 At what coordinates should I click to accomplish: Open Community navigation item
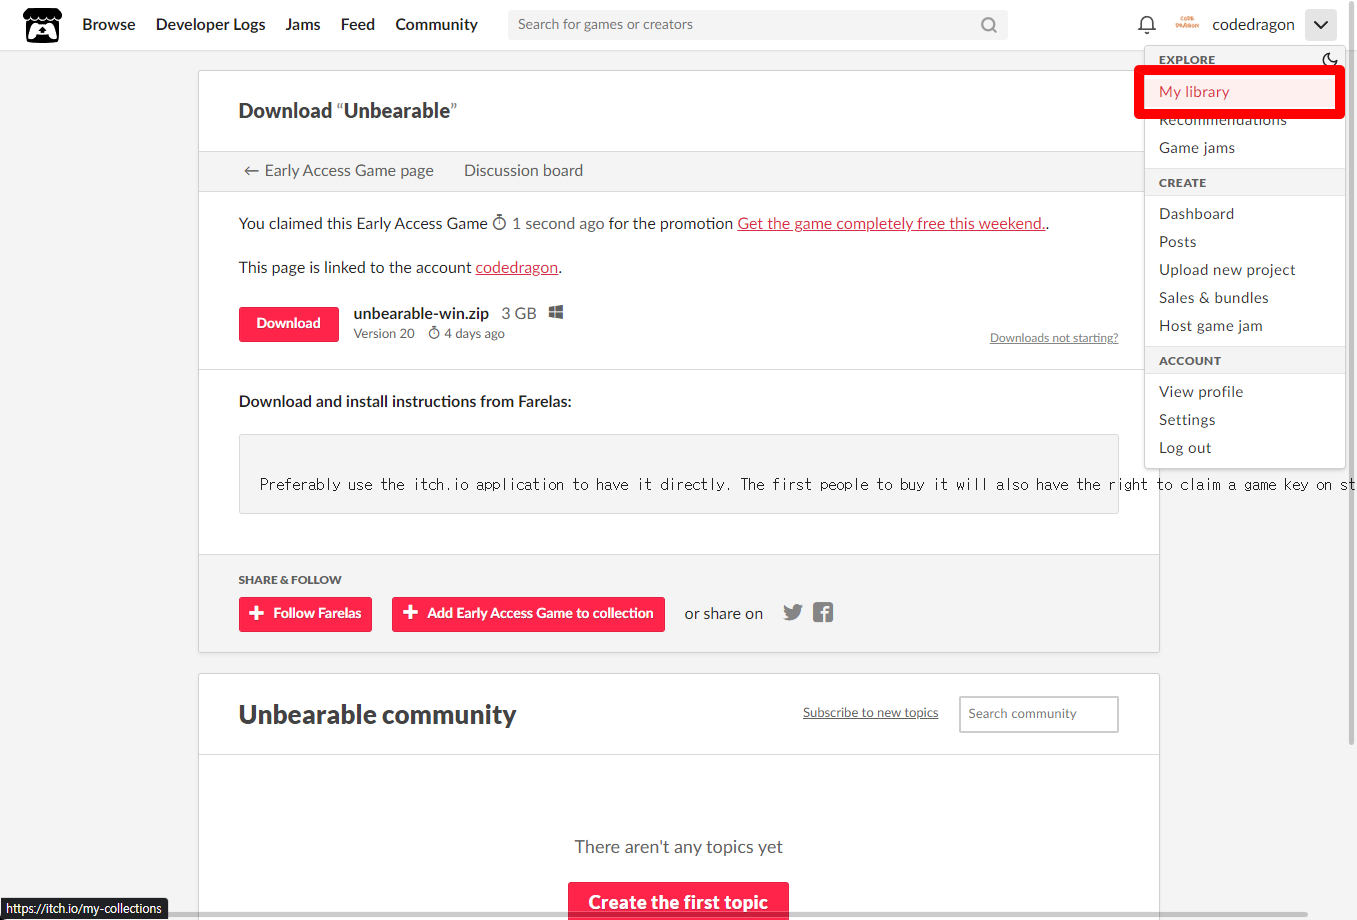[437, 25]
